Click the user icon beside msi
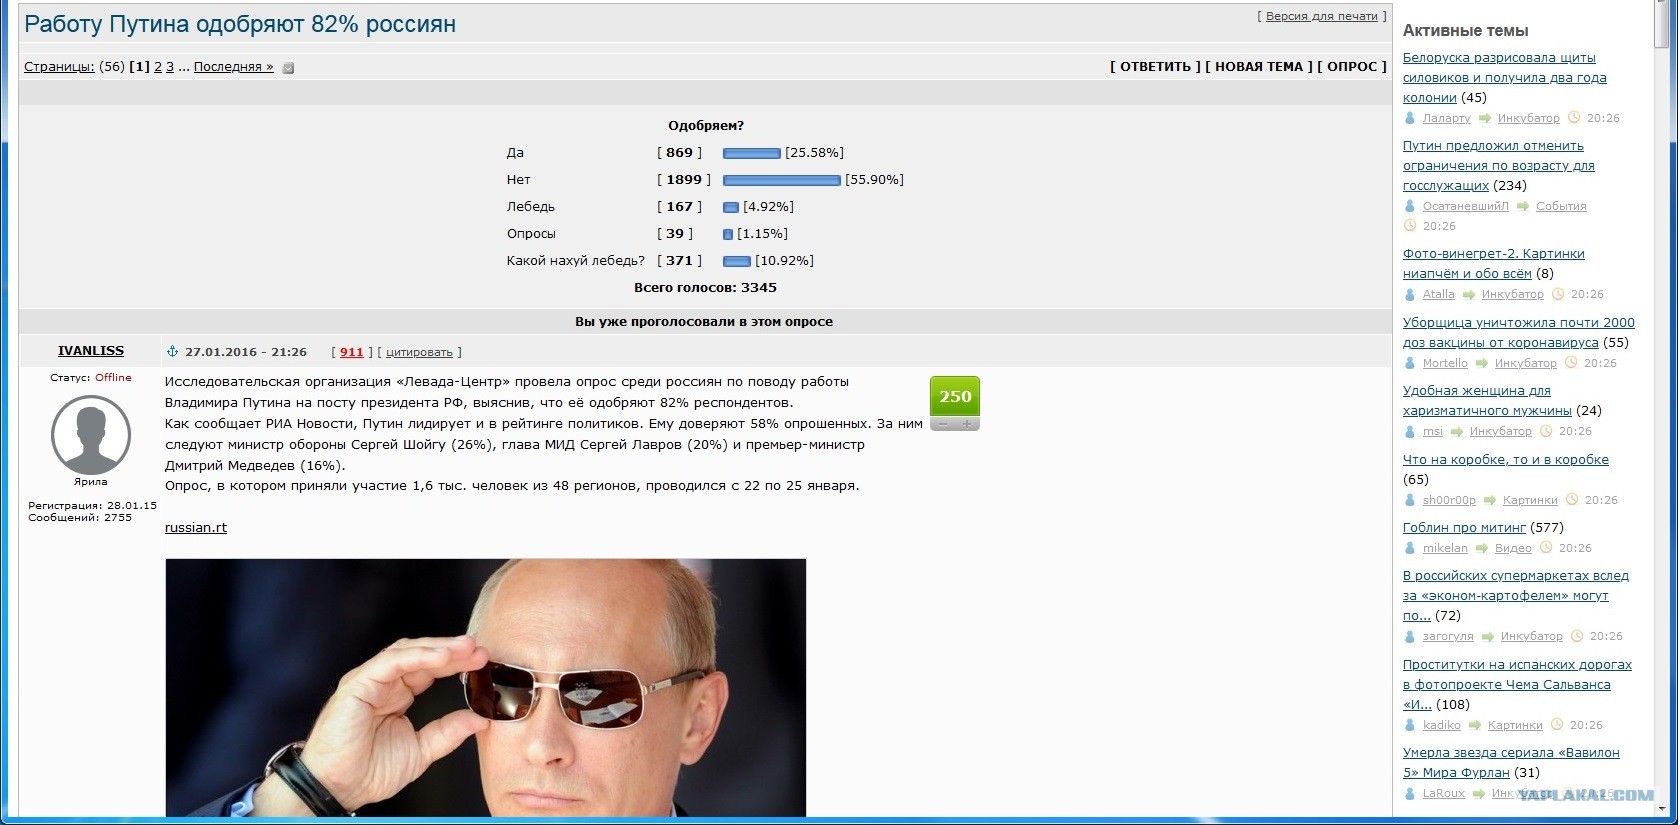This screenshot has width=1680, height=825. [x=1410, y=431]
